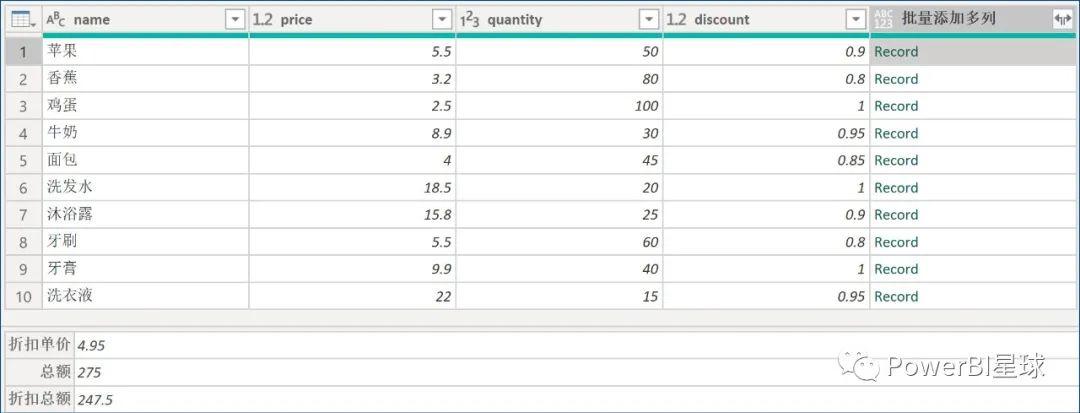This screenshot has height=413, width=1080.
Task: Click the price cell 15.8
Action: coord(352,215)
